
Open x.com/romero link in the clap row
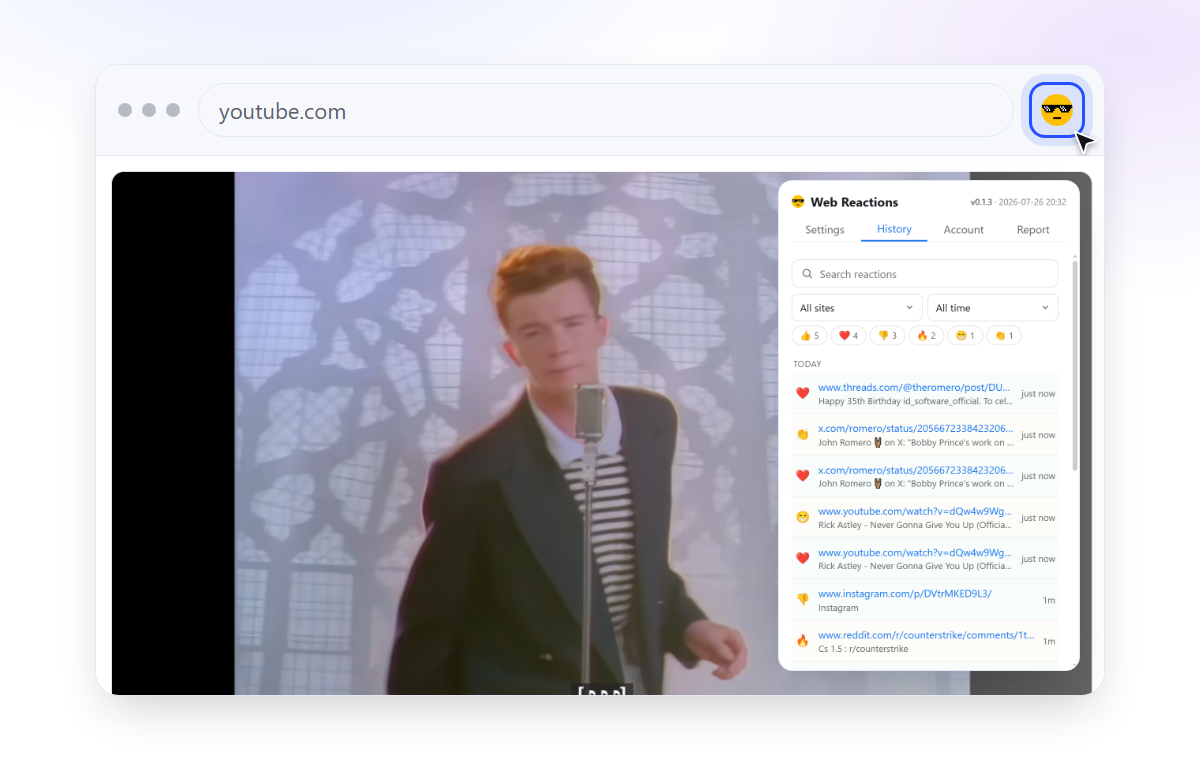(915, 428)
